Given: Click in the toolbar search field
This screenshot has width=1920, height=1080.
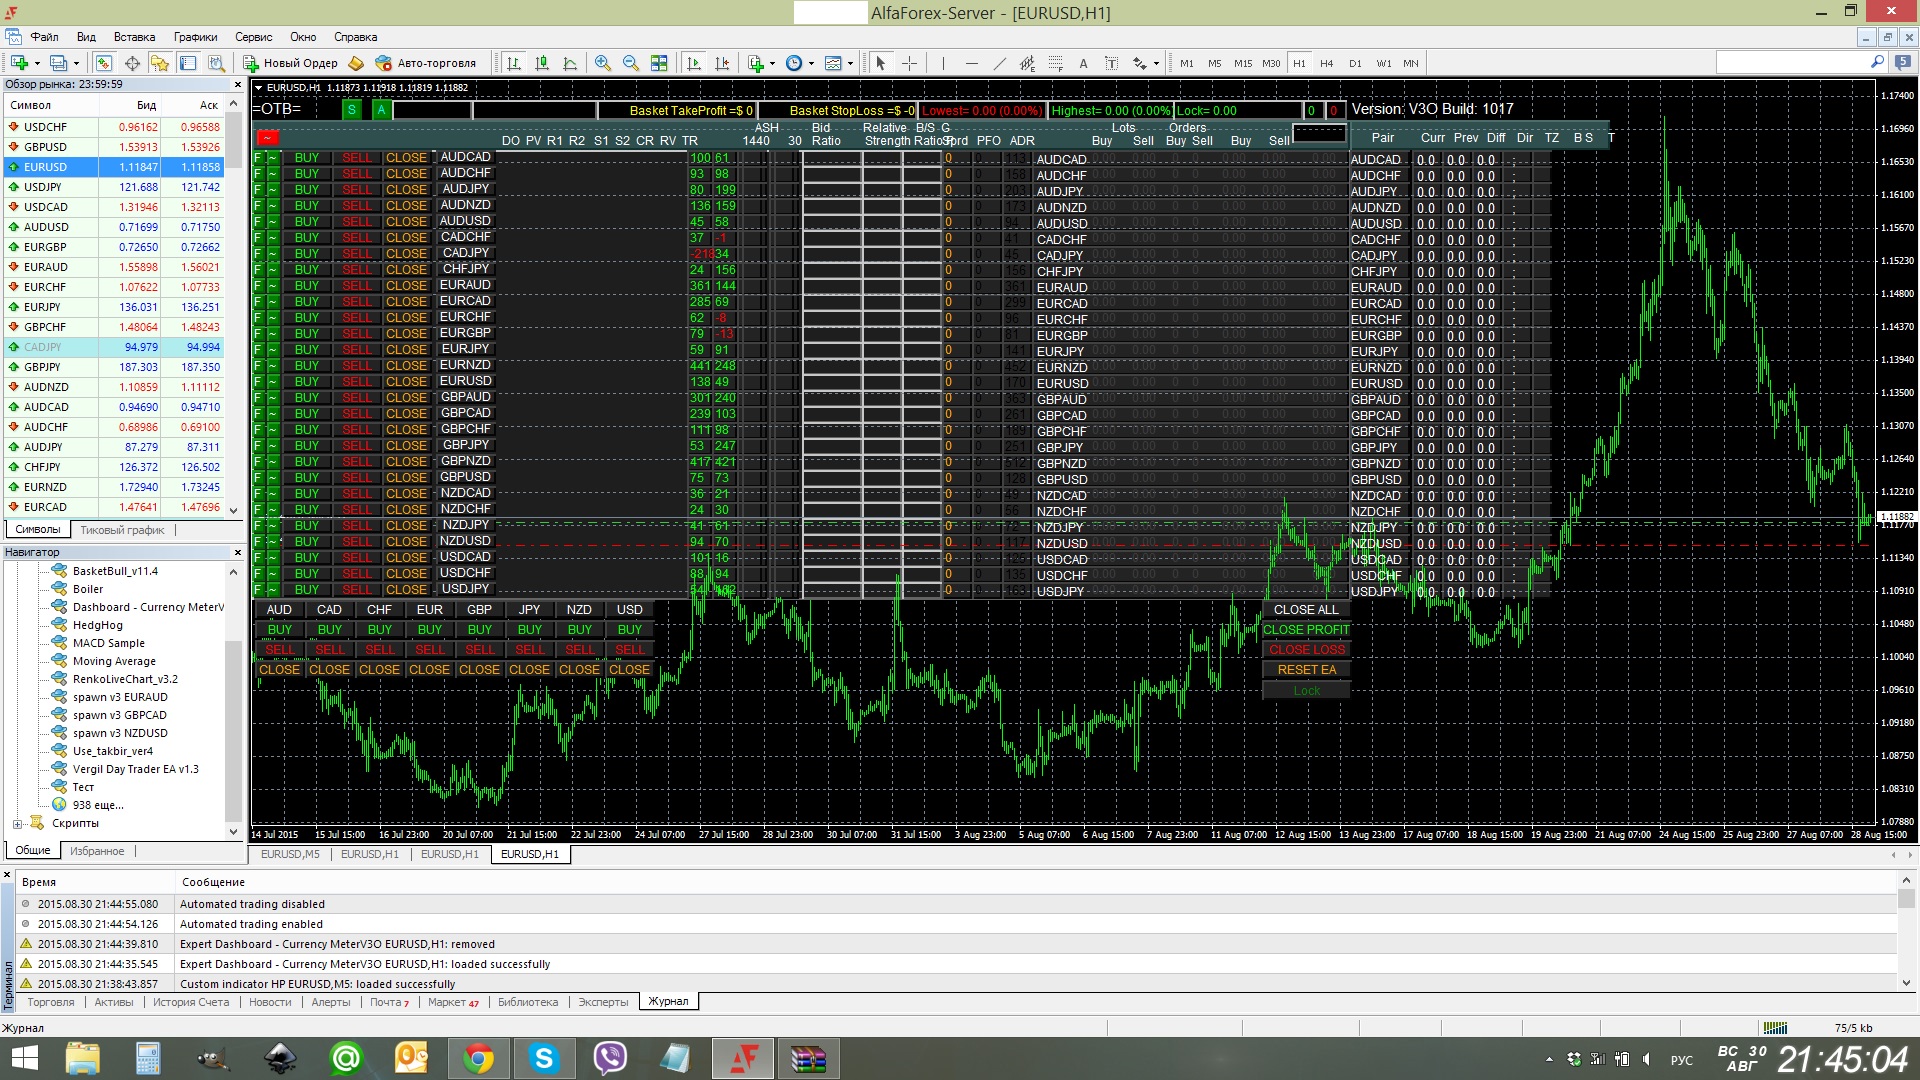Looking at the screenshot, I should pos(1792,62).
